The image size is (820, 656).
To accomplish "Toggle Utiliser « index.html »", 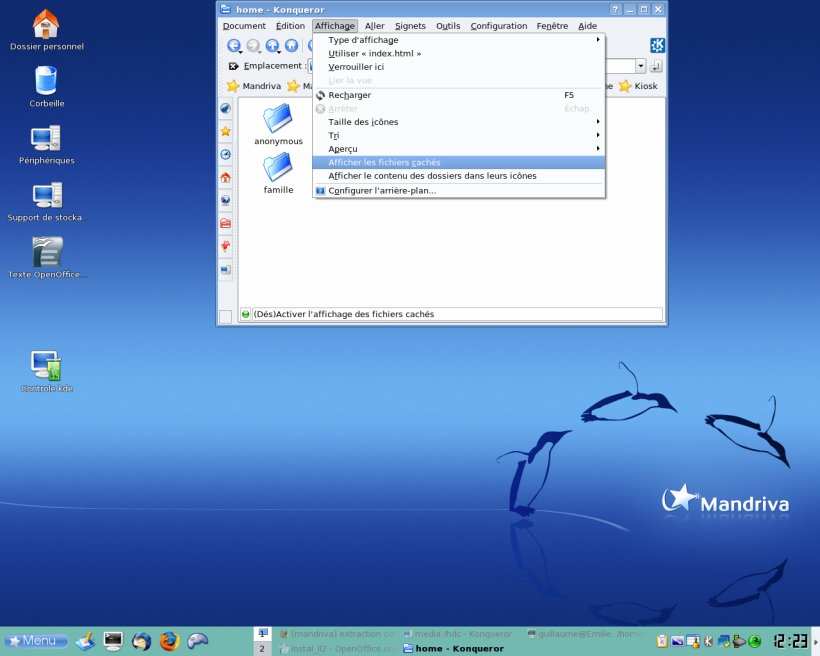I will 459,53.
